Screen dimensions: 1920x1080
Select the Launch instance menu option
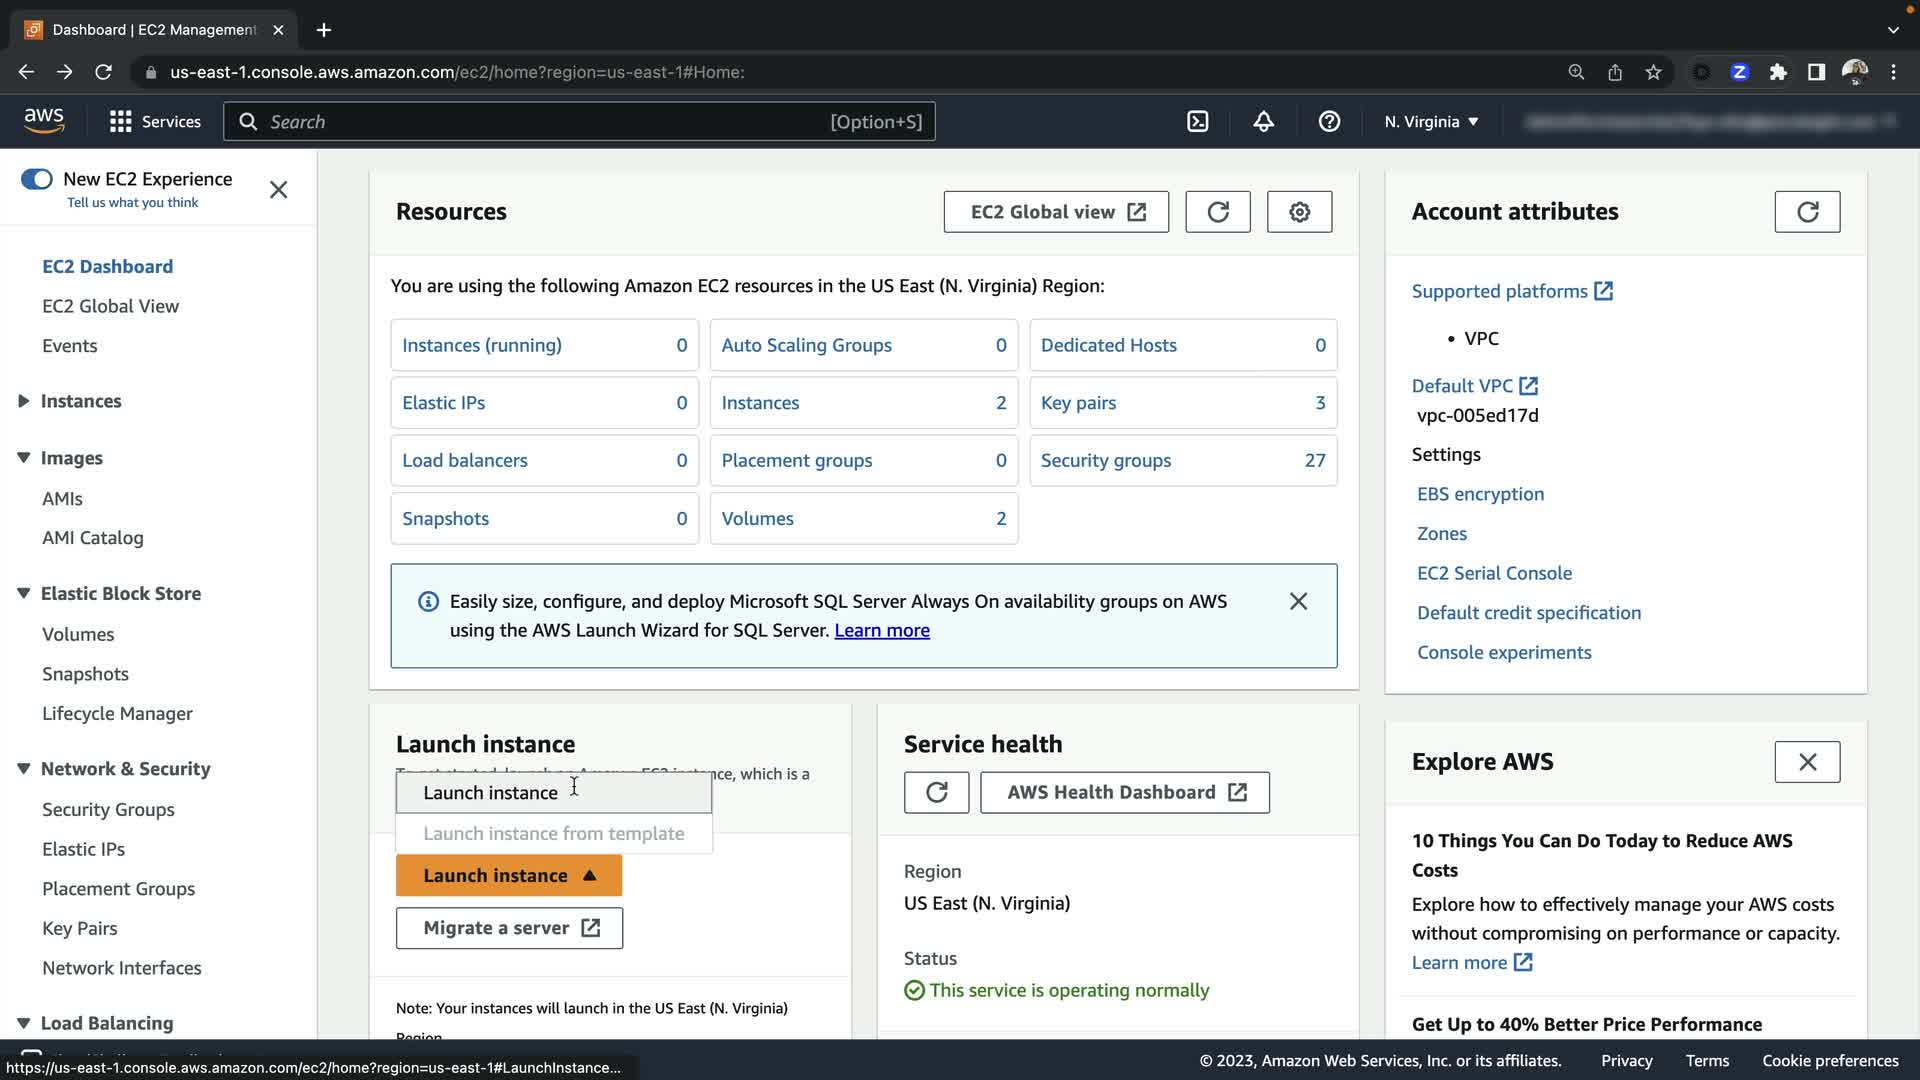(x=490, y=792)
